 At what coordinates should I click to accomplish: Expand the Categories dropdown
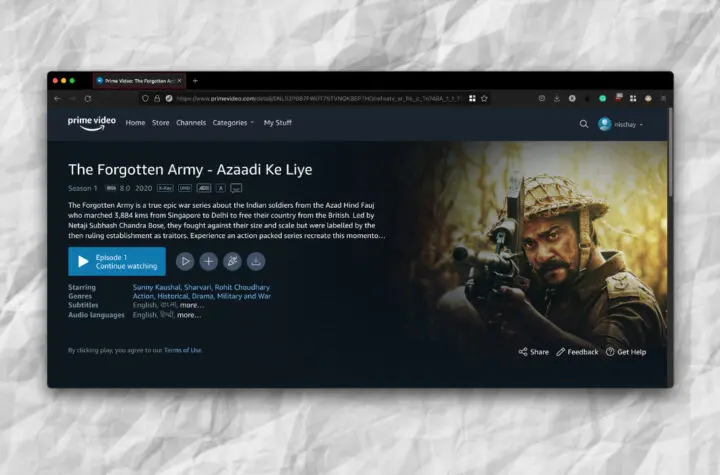click(x=233, y=123)
